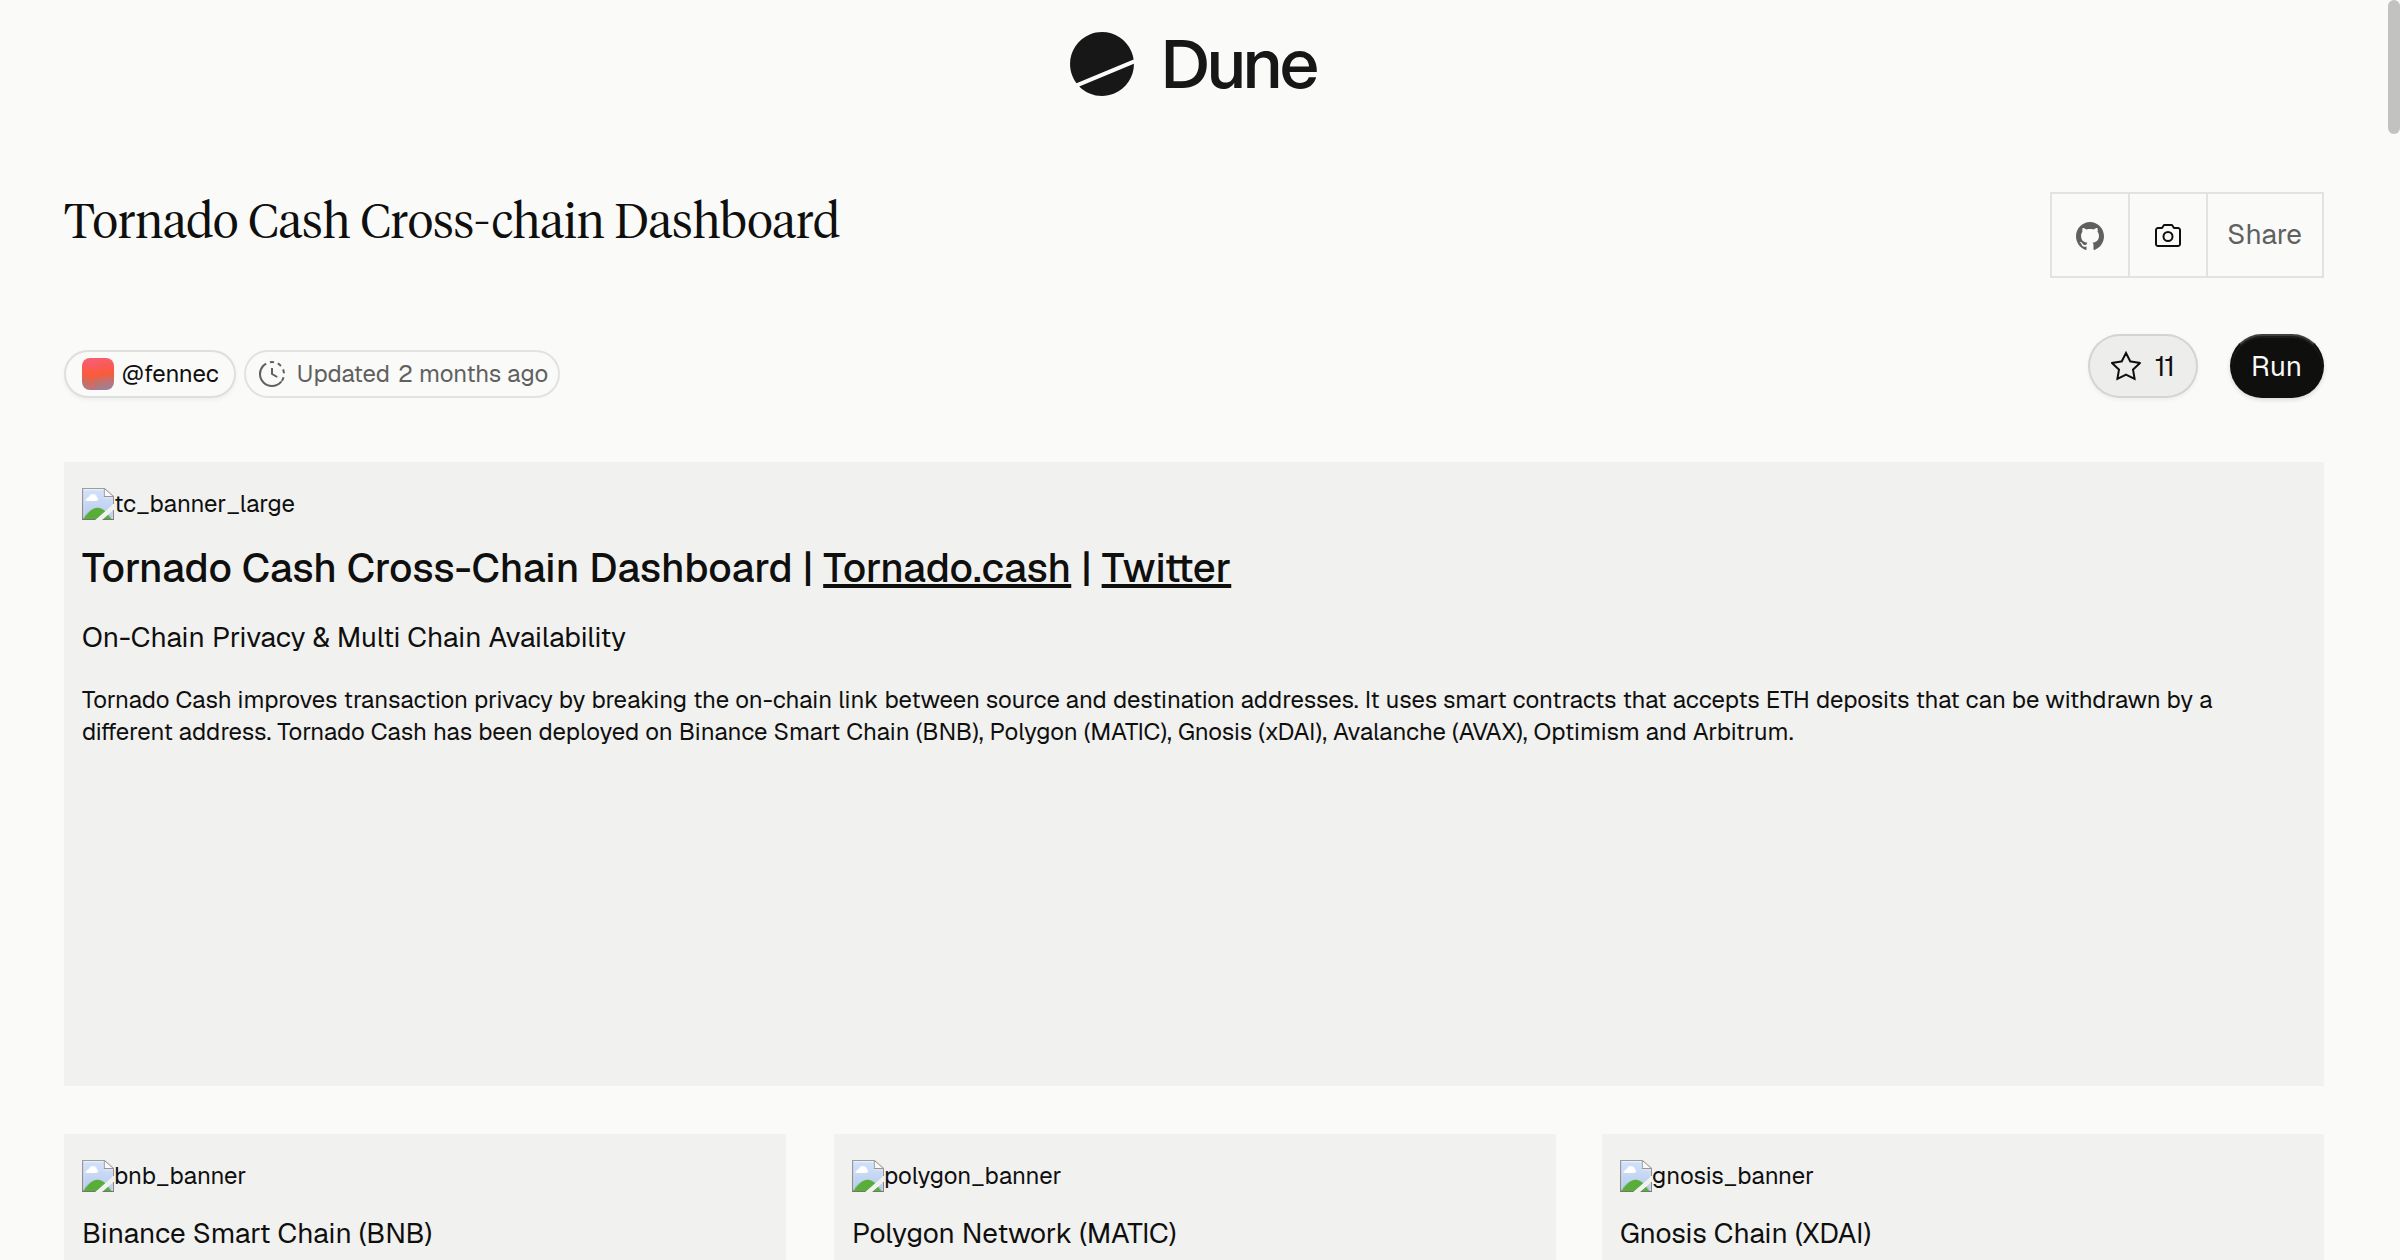2400x1260 pixels.
Task: Open the GitHub icon link
Action: point(2090,235)
